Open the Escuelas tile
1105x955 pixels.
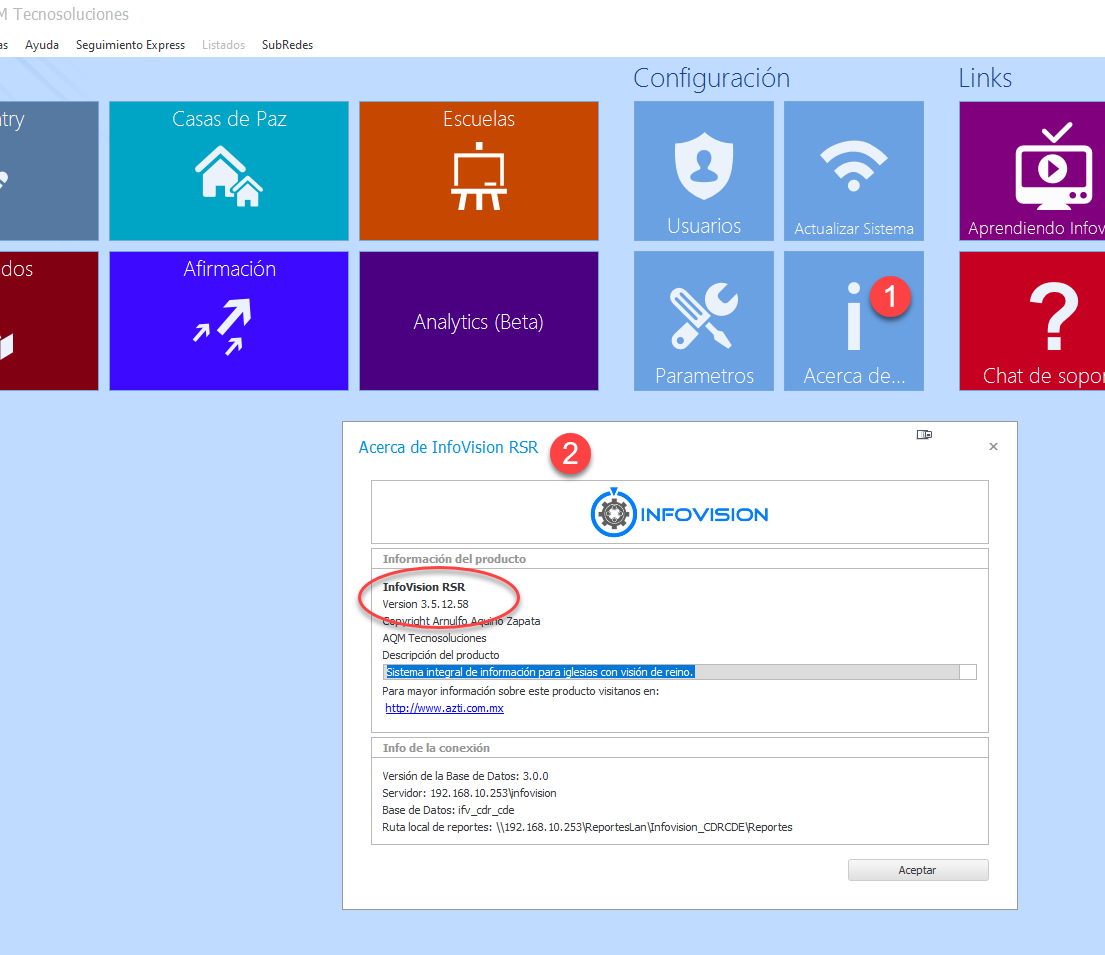[x=479, y=171]
